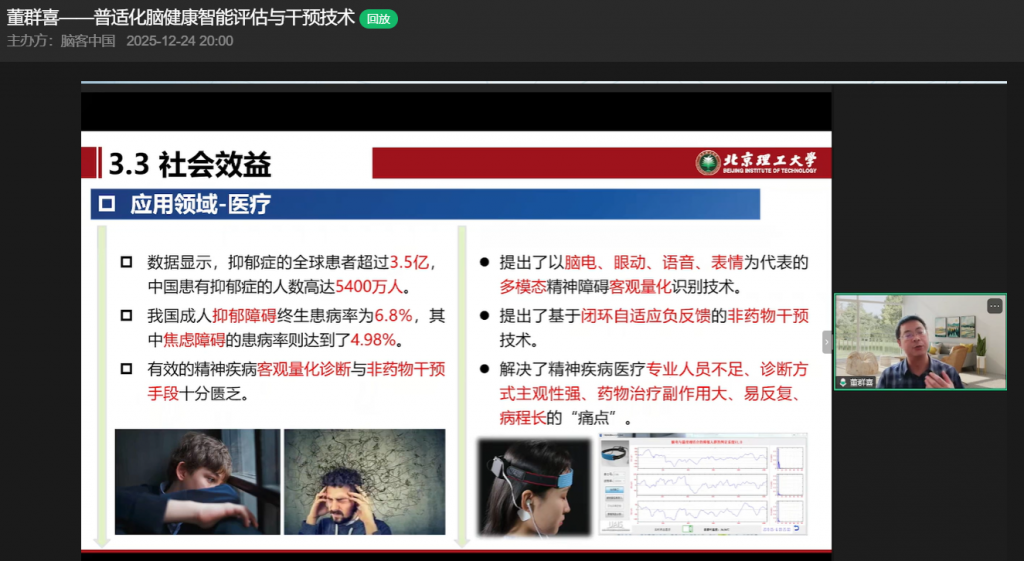Click the webinar title starting with 董群喜

180,18
